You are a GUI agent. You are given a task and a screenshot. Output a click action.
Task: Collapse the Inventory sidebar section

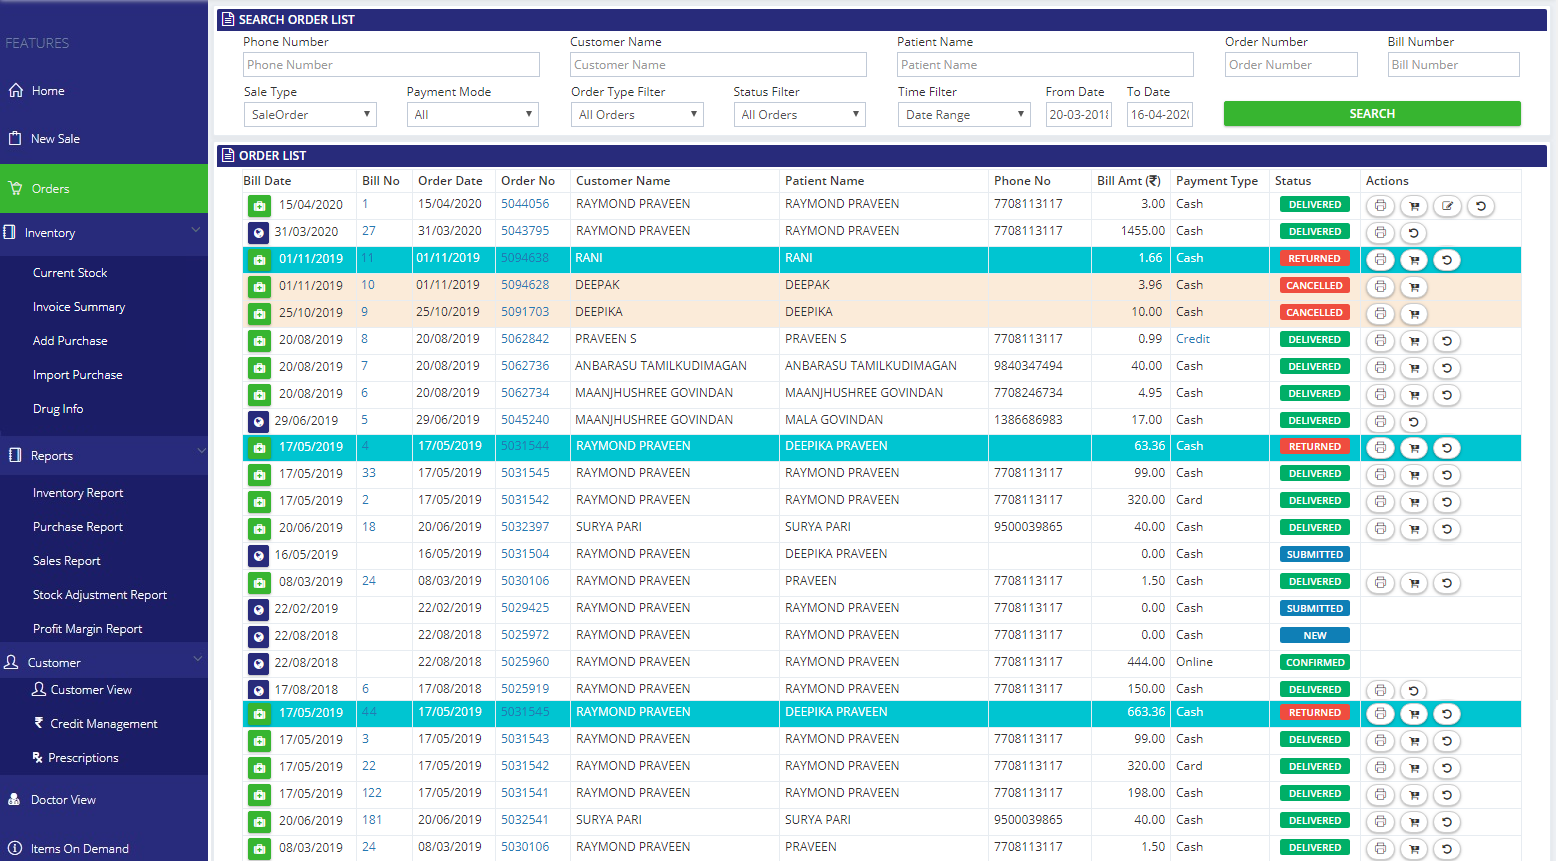pyautogui.click(x=195, y=232)
